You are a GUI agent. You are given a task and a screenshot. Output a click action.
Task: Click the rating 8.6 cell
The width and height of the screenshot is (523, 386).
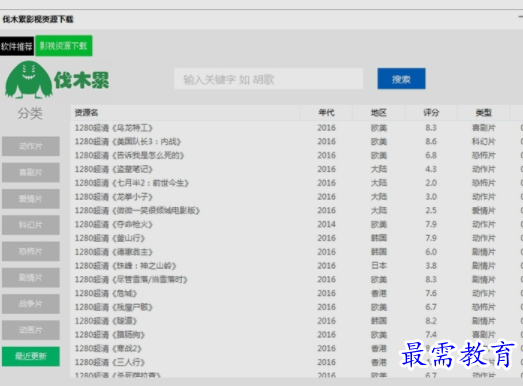pyautogui.click(x=431, y=141)
